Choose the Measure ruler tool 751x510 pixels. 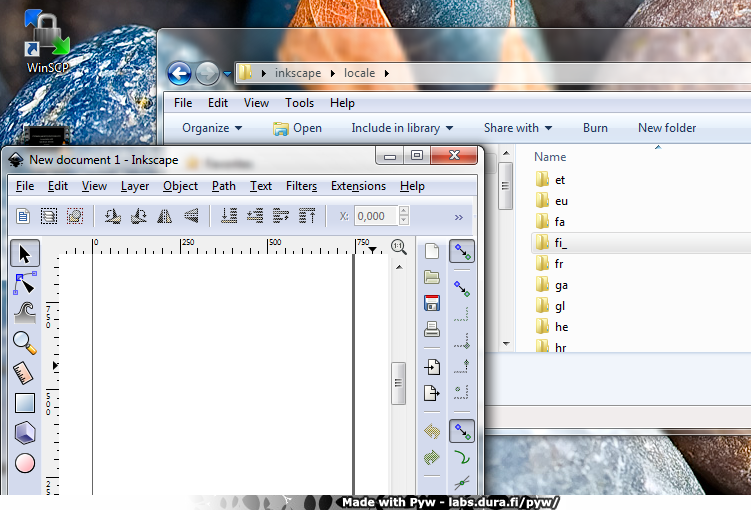click(25, 372)
